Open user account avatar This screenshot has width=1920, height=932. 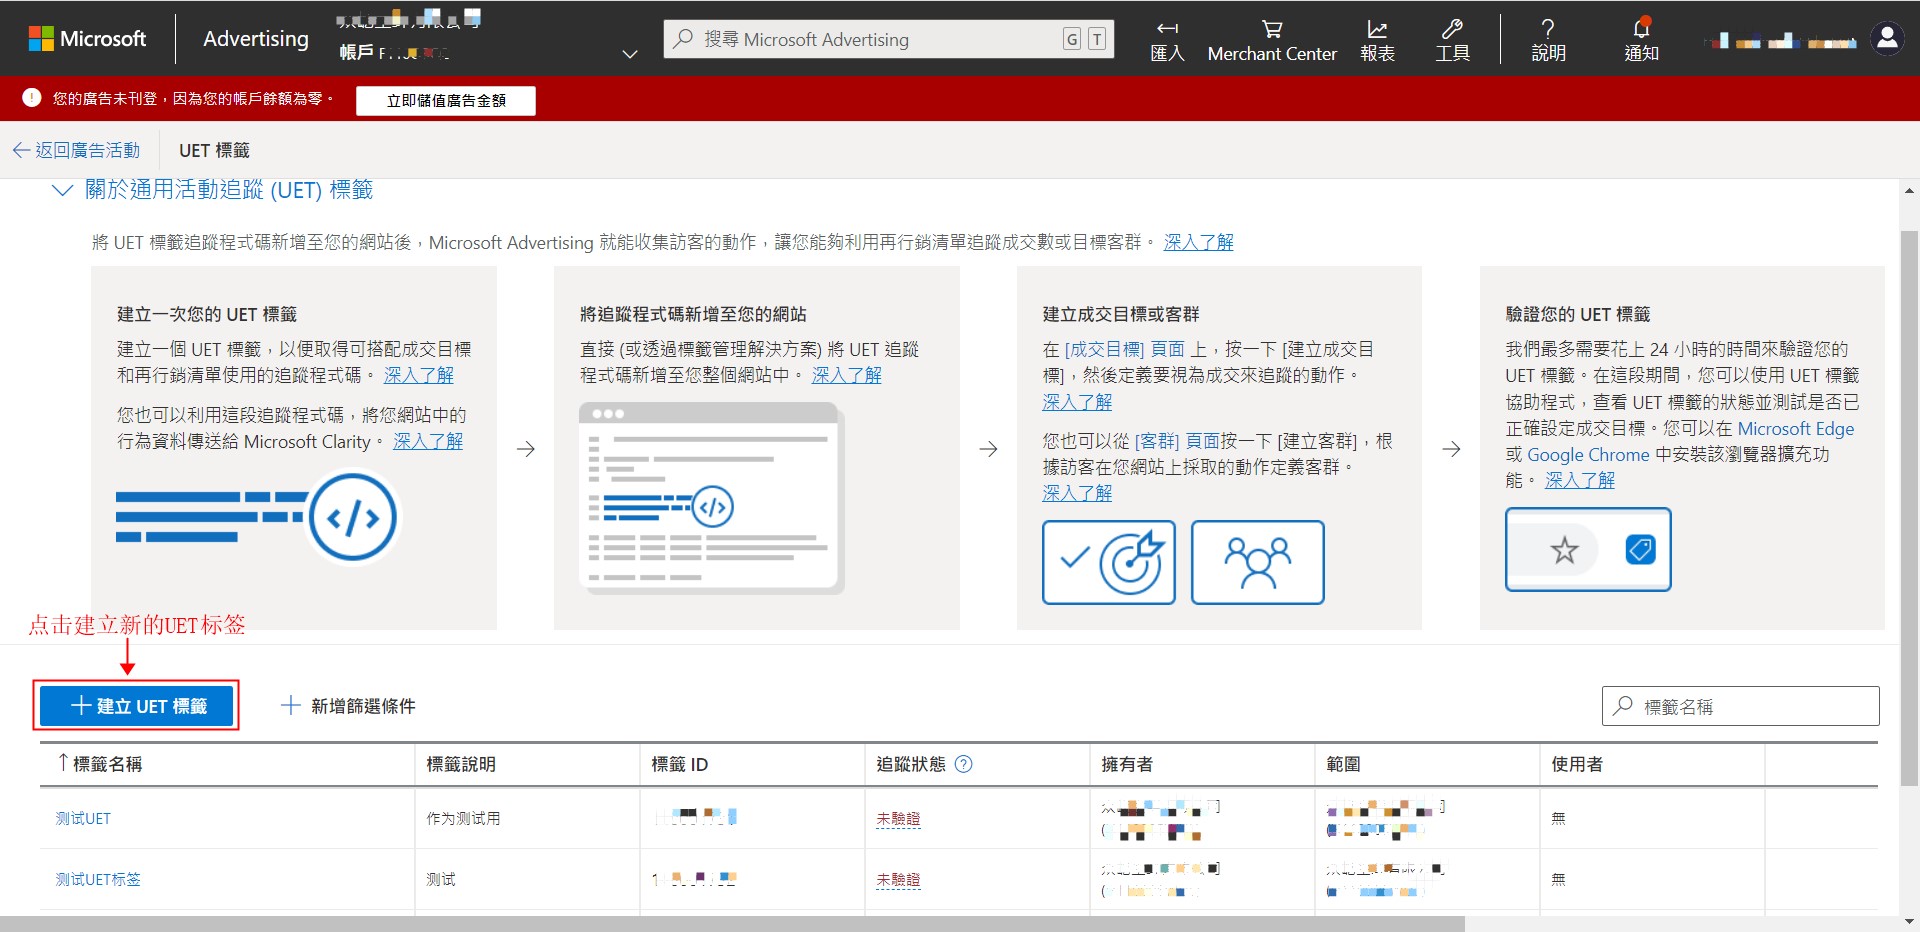[1888, 39]
